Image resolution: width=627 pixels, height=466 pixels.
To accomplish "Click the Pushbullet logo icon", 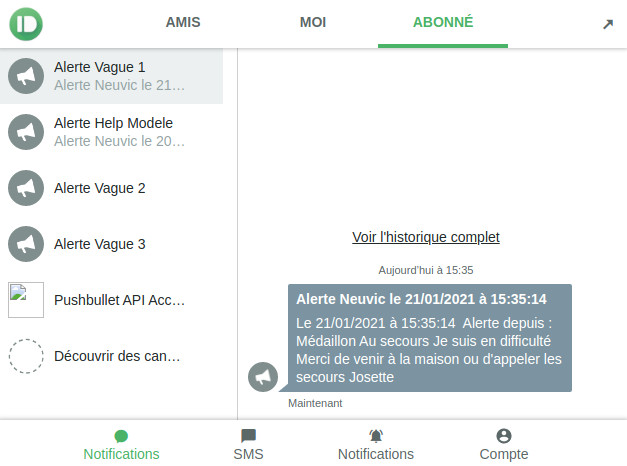I will tap(26, 24).
